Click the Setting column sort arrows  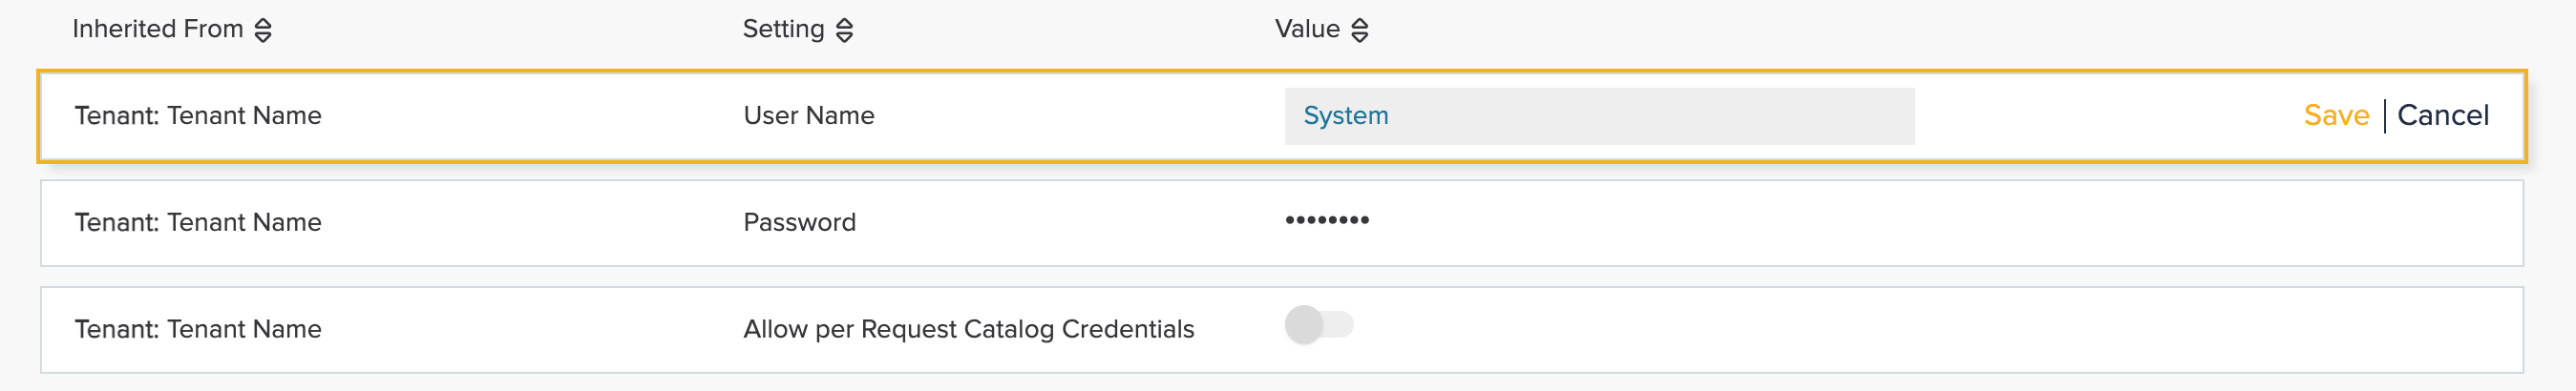click(x=844, y=30)
